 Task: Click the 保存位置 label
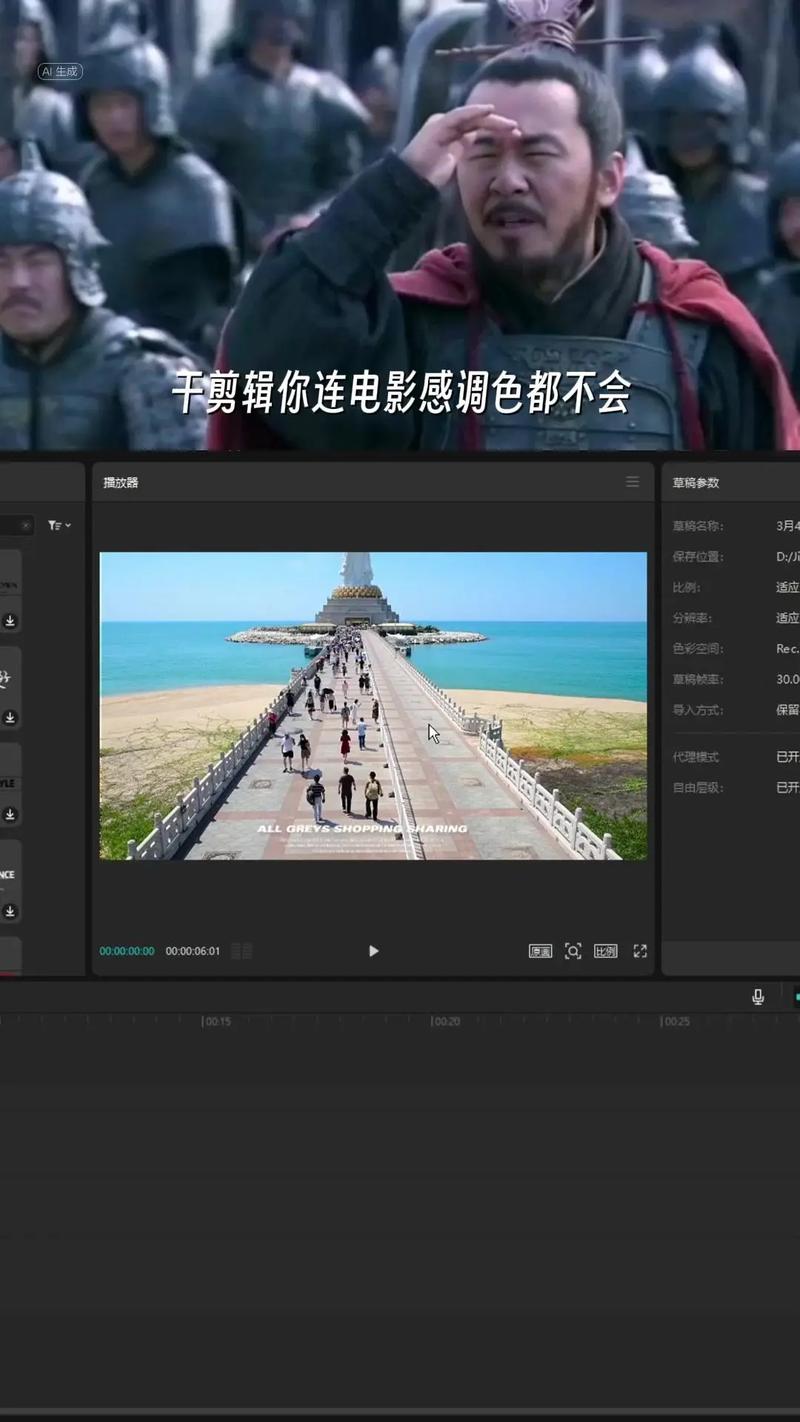click(698, 556)
